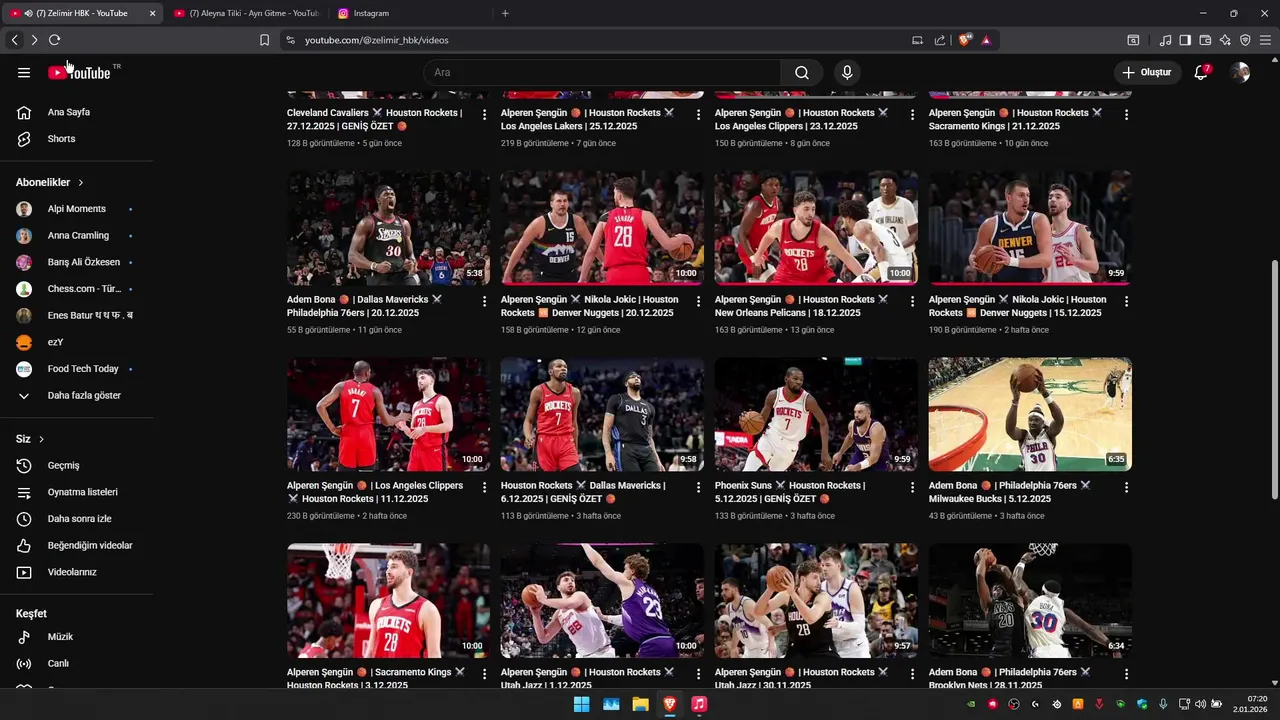Open the Brave playlist music note icon
The width and height of the screenshot is (1280, 720).
click(x=1165, y=40)
